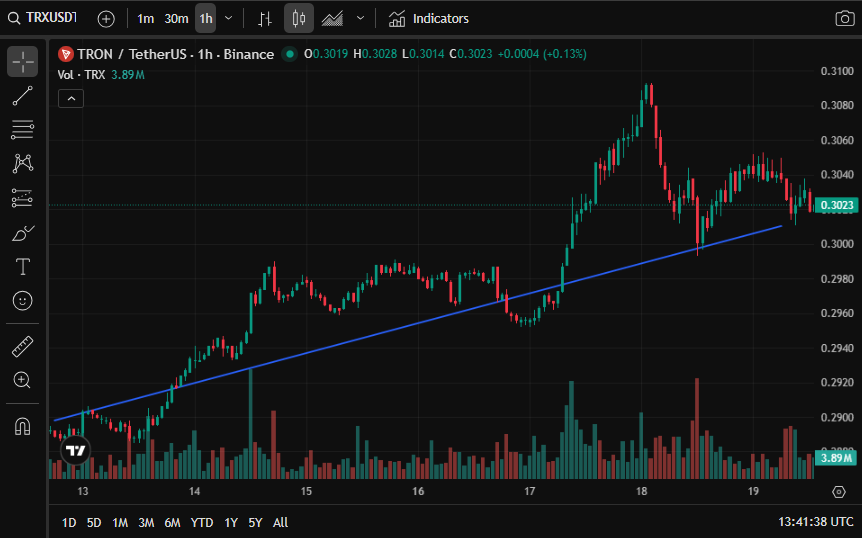Set range to All
This screenshot has width=862, height=538.
point(280,523)
